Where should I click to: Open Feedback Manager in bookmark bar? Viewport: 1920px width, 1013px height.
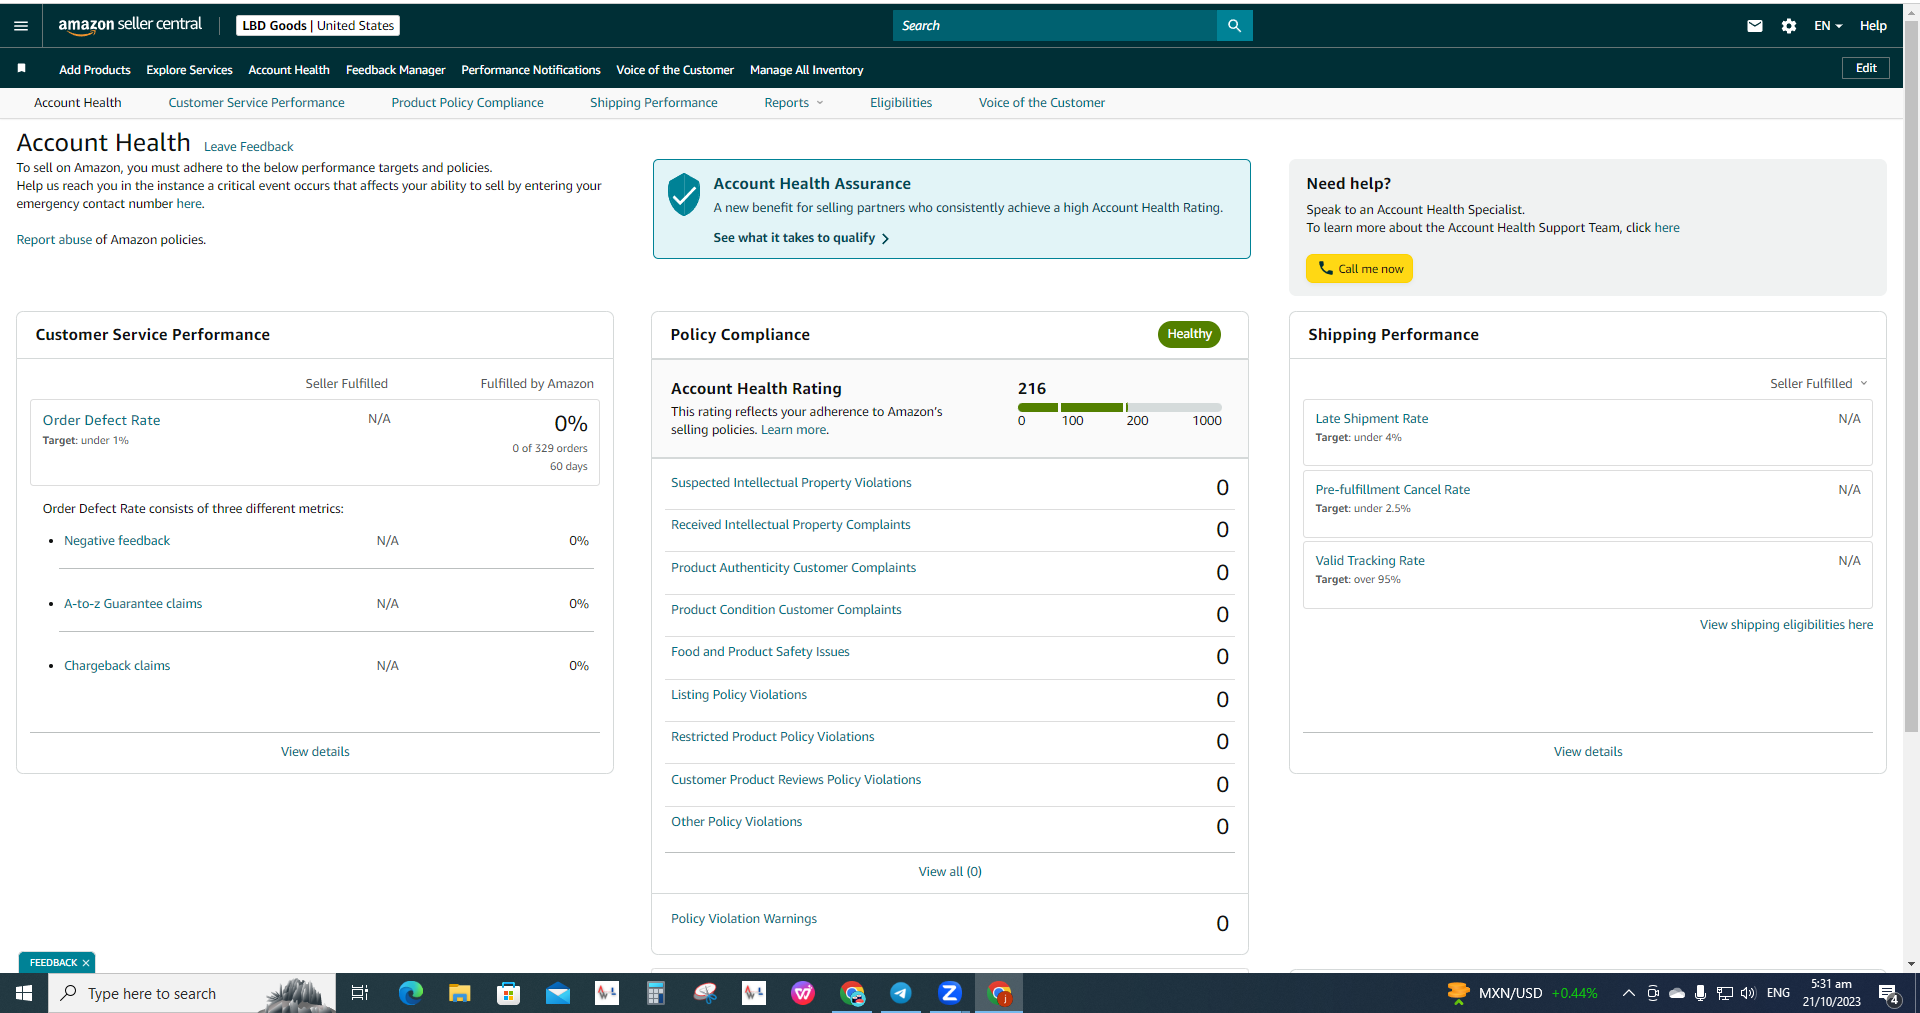[x=395, y=70]
